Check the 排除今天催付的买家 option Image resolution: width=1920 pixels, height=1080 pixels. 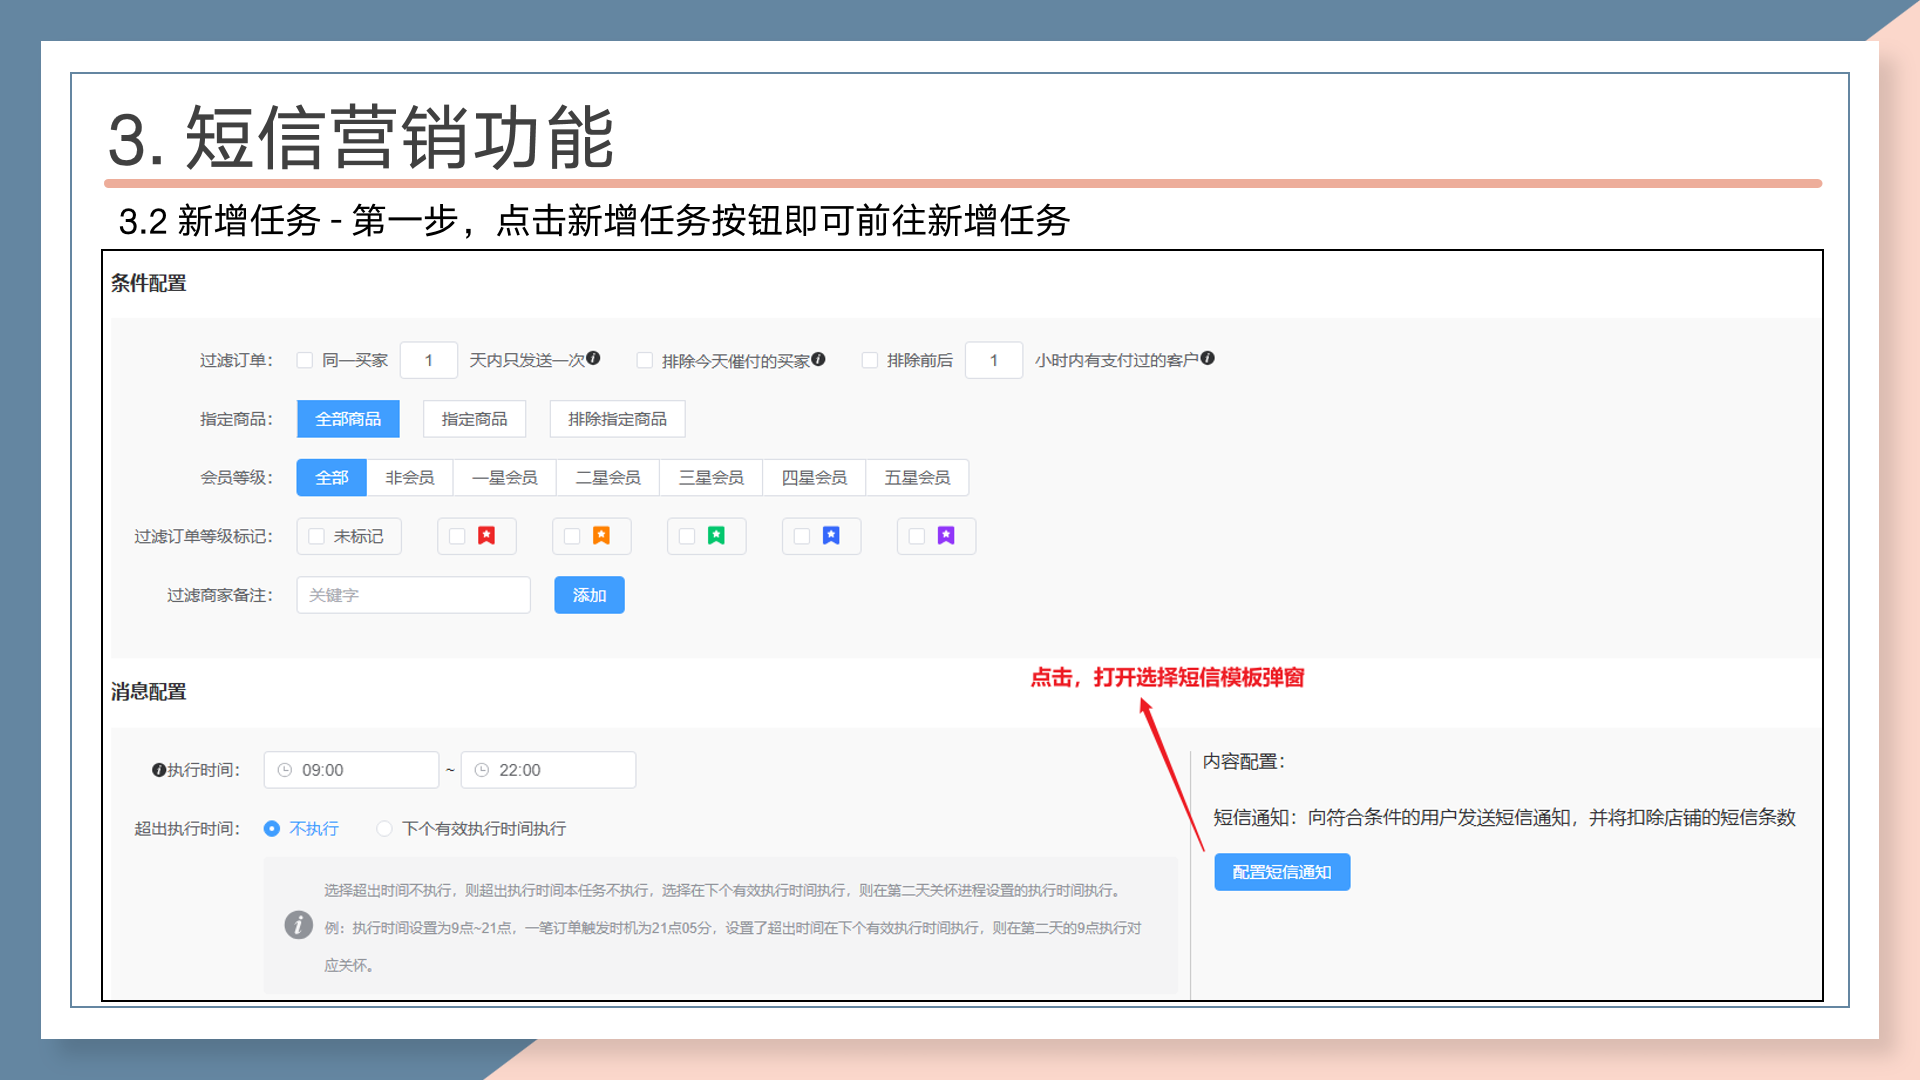pyautogui.click(x=645, y=360)
